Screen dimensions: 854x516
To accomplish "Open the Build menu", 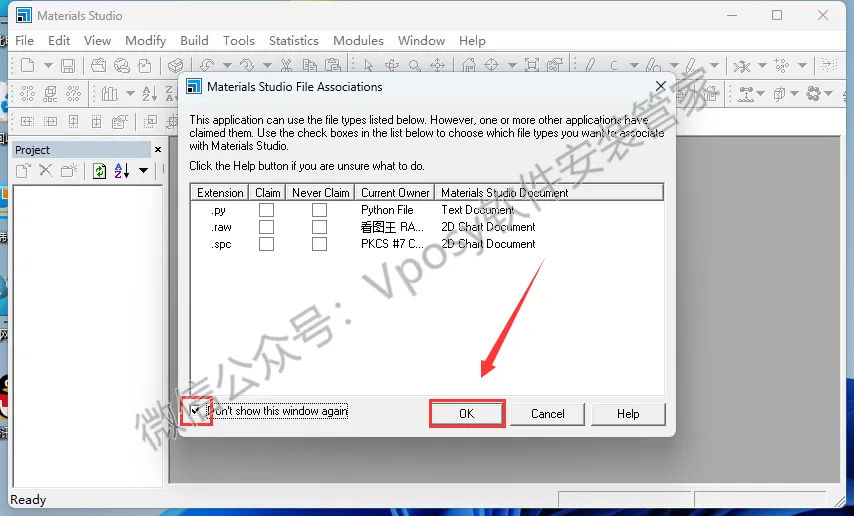I will click(194, 41).
